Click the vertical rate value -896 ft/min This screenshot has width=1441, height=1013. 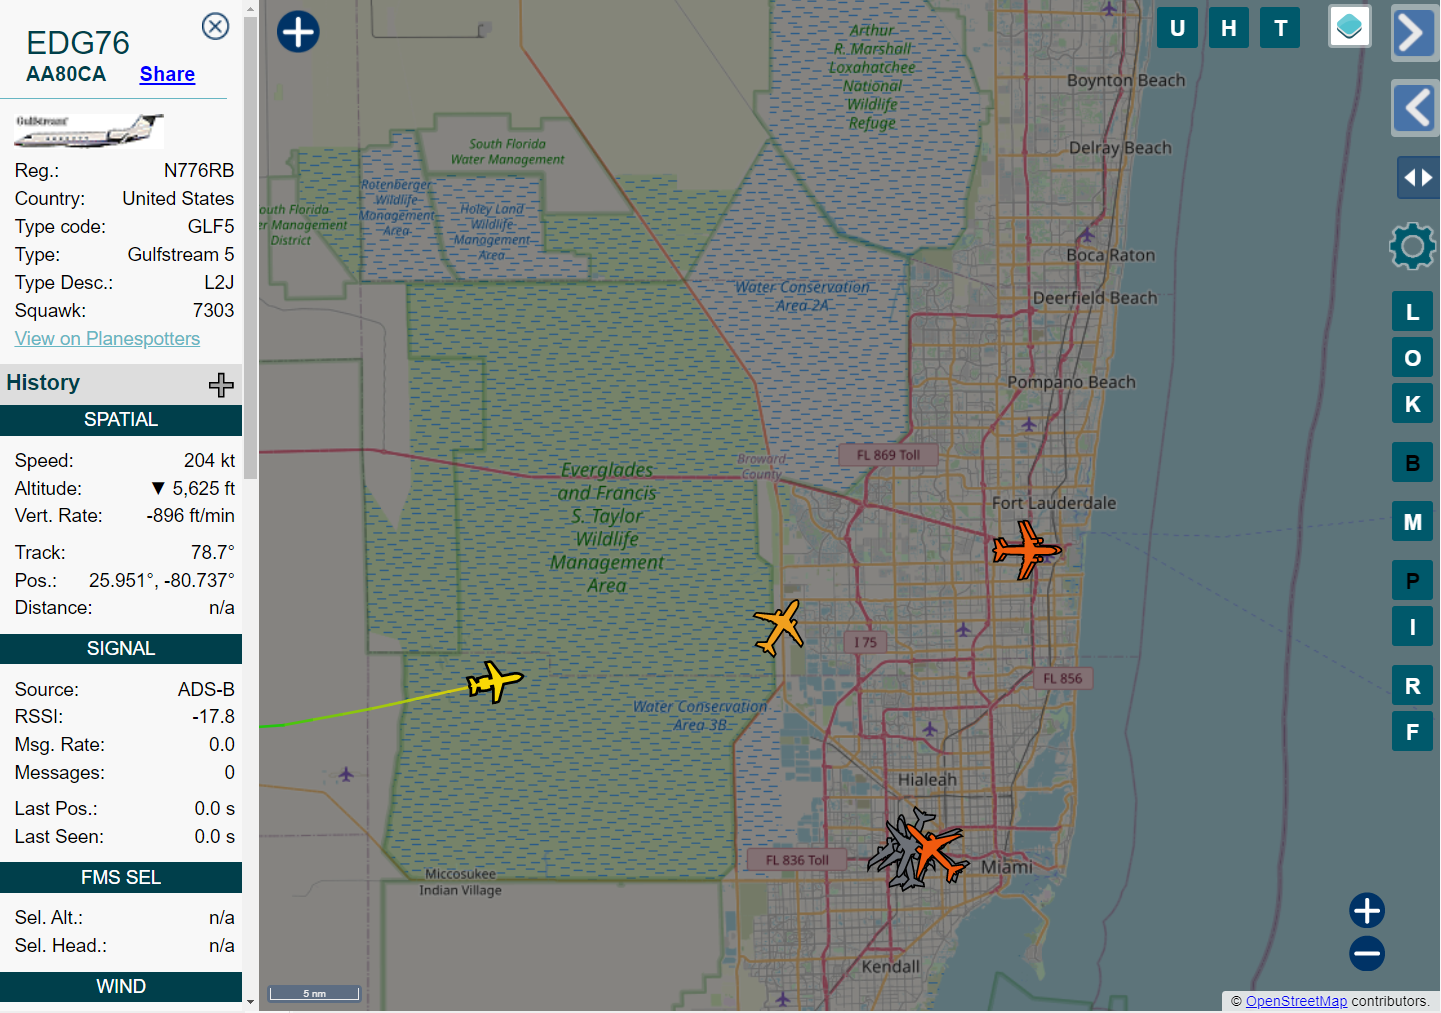coord(191,516)
